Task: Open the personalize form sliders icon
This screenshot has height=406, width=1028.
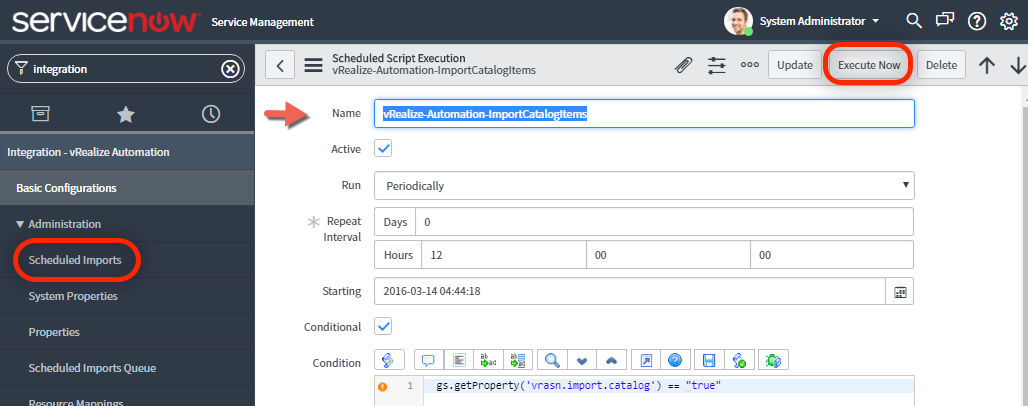Action: pos(716,65)
